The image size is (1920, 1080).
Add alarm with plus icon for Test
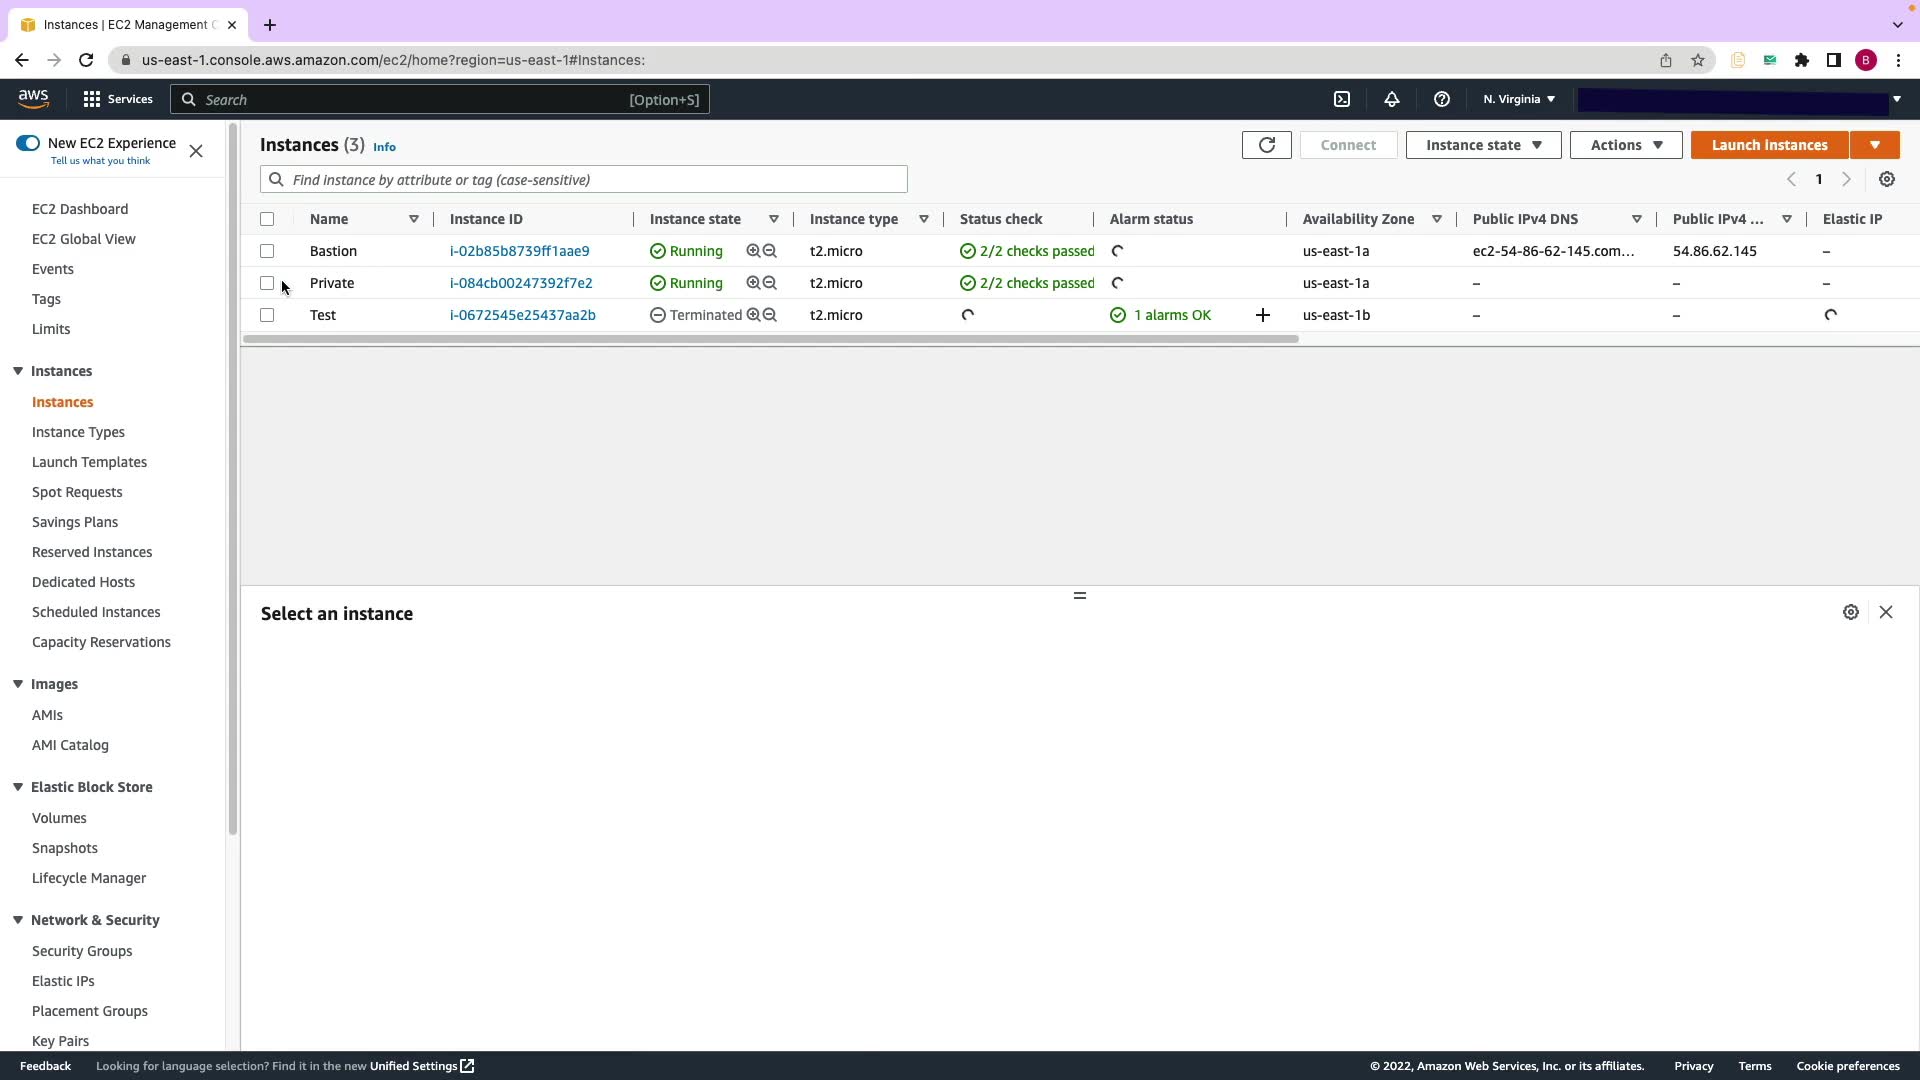click(1263, 315)
